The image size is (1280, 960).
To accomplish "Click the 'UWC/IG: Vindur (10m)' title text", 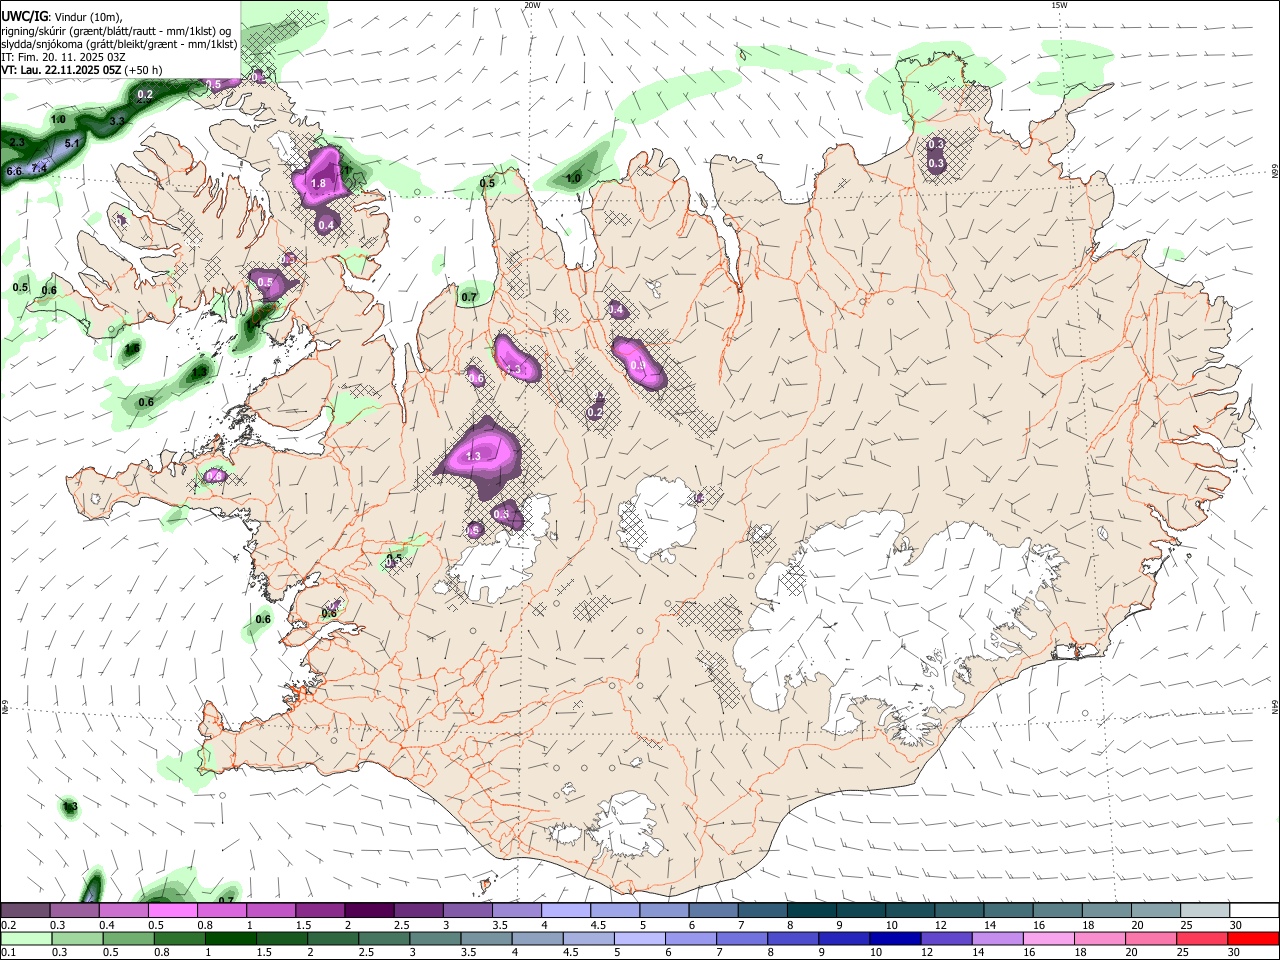I will click(62, 15).
